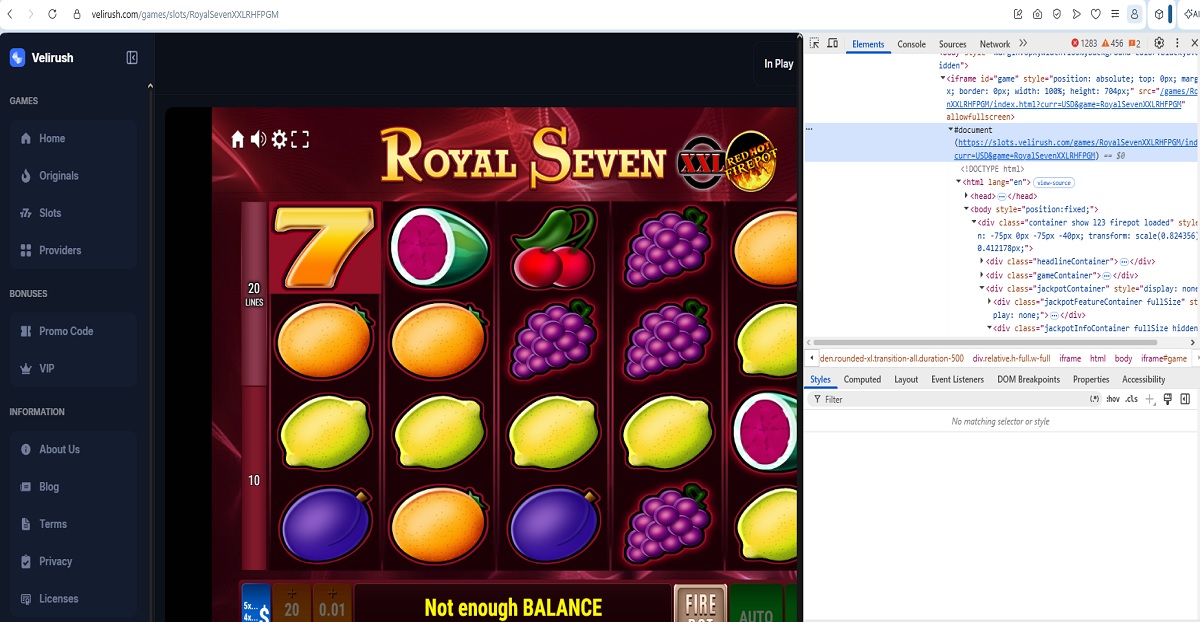Select iframe#game in the breadcrumb
Image resolution: width=1200 pixels, height=622 pixels.
[x=1164, y=358]
